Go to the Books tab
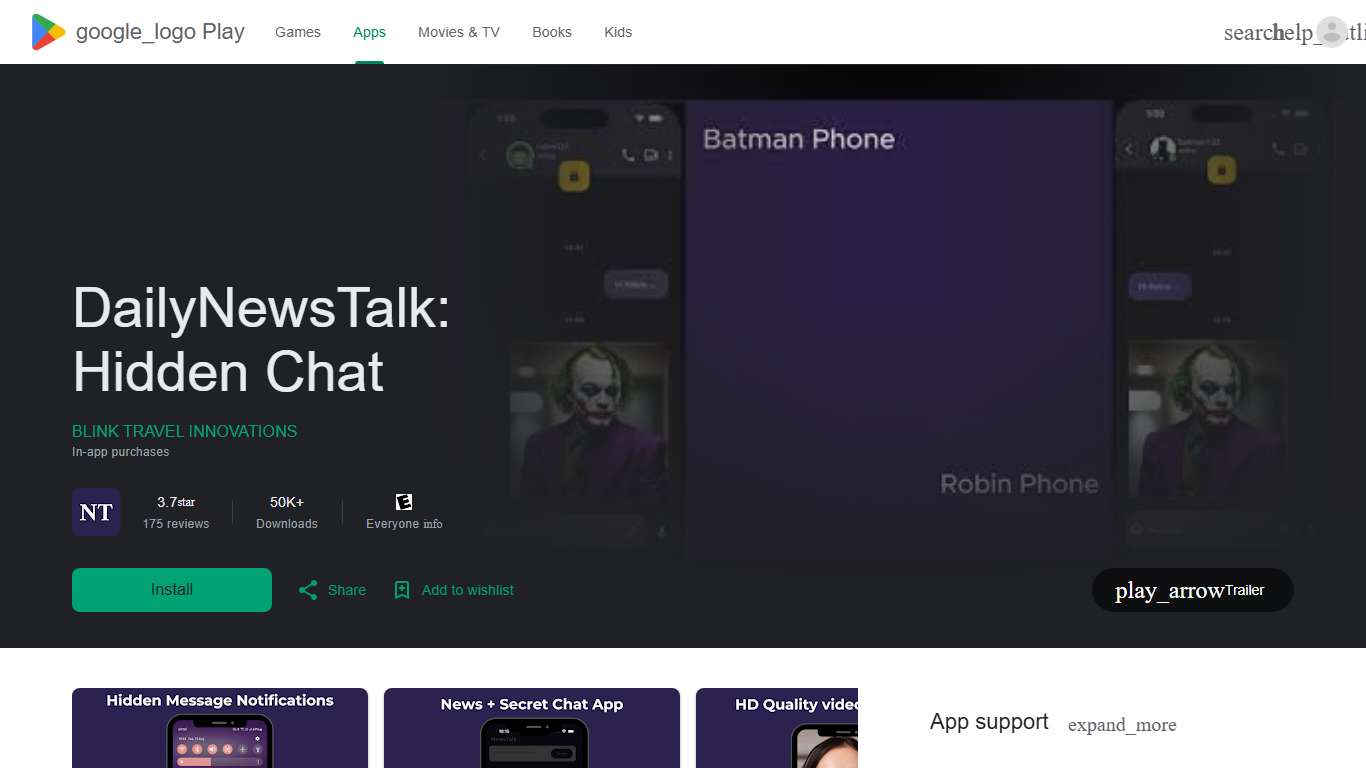The width and height of the screenshot is (1366, 768). [551, 32]
